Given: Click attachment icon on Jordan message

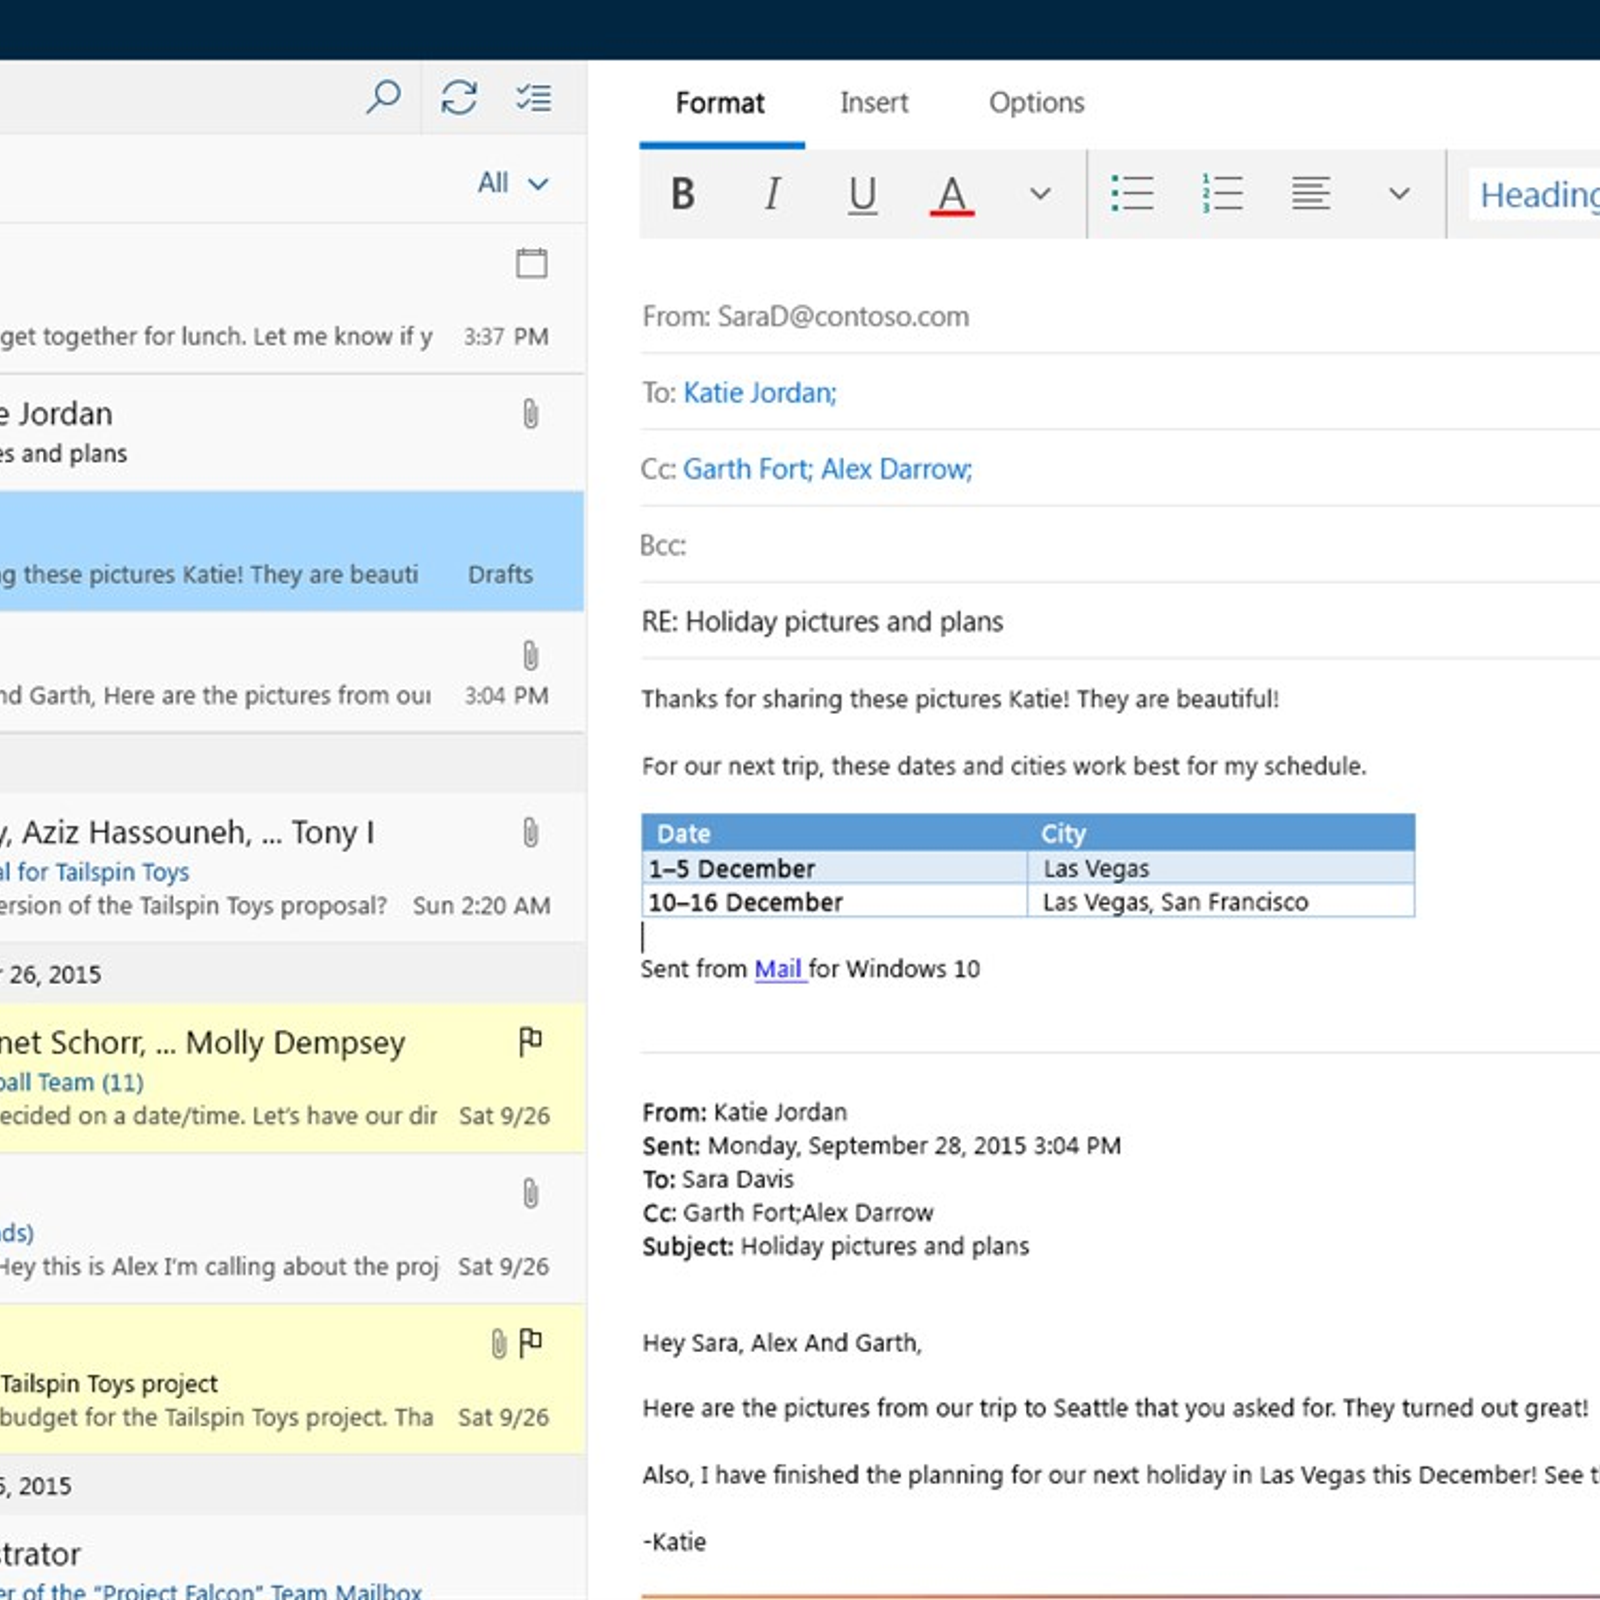Looking at the screenshot, I should (530, 414).
